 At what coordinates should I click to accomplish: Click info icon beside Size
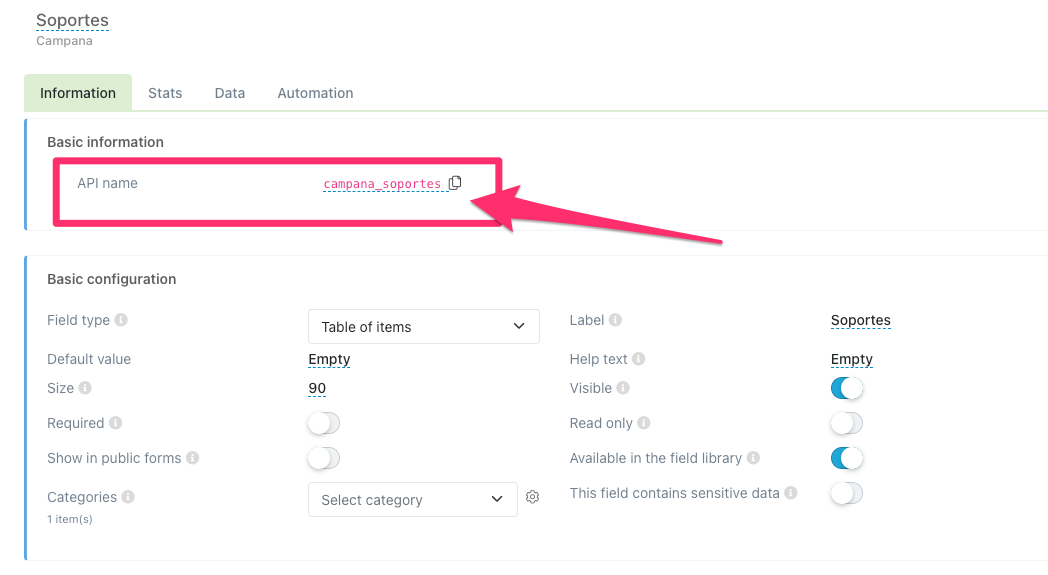[85, 388]
